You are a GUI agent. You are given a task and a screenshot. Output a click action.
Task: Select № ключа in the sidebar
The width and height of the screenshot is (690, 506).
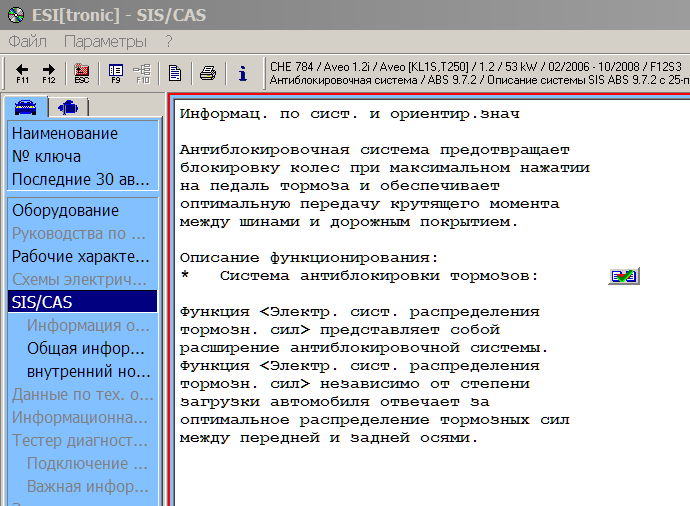[83, 156]
